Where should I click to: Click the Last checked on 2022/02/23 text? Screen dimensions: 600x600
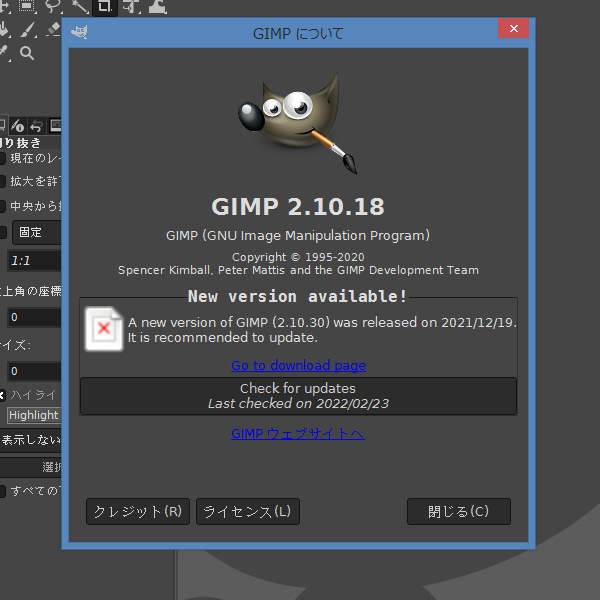point(298,404)
